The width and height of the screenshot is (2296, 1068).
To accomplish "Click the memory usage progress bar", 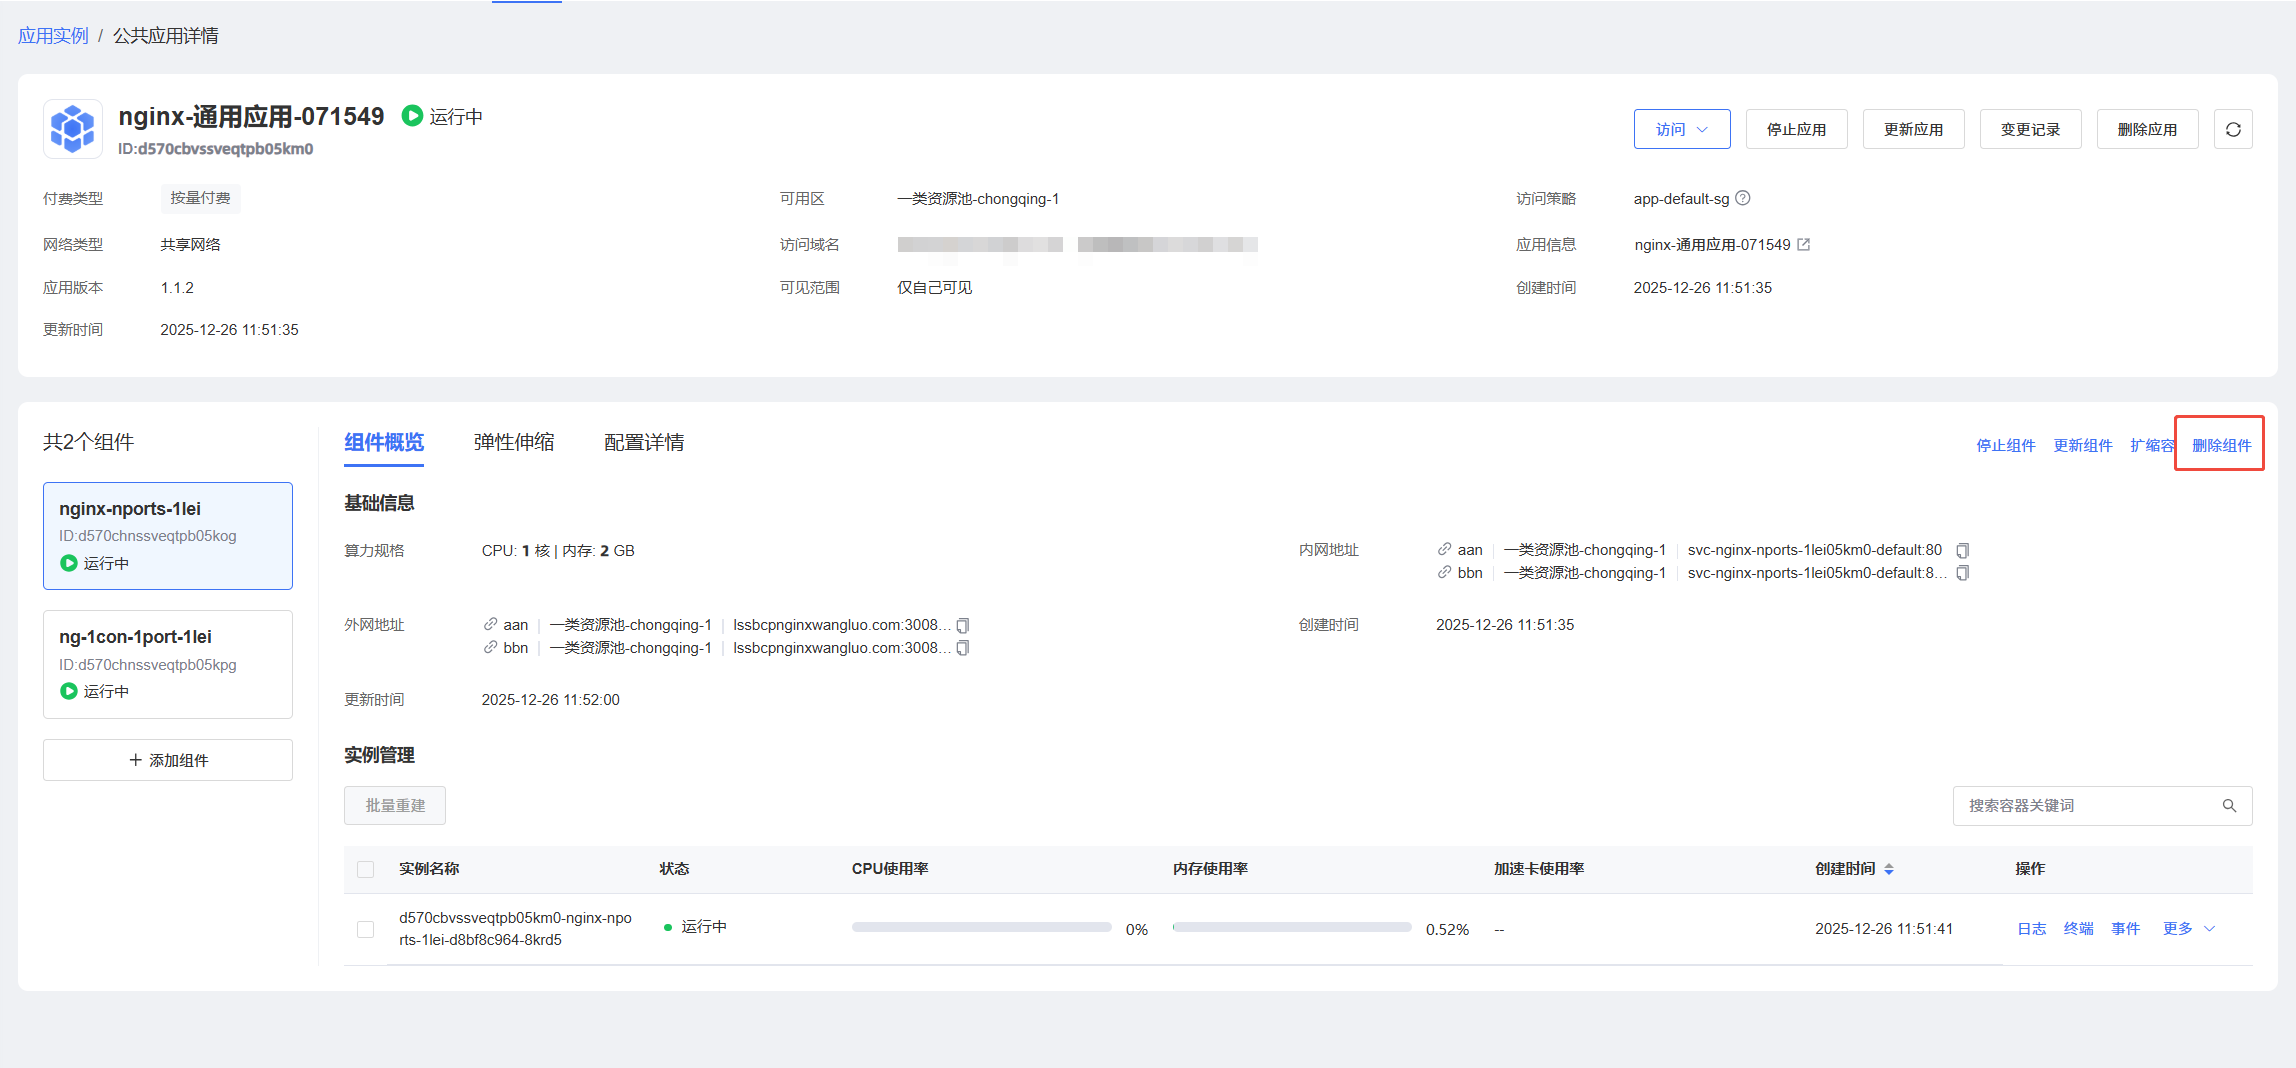I will click(x=1291, y=928).
